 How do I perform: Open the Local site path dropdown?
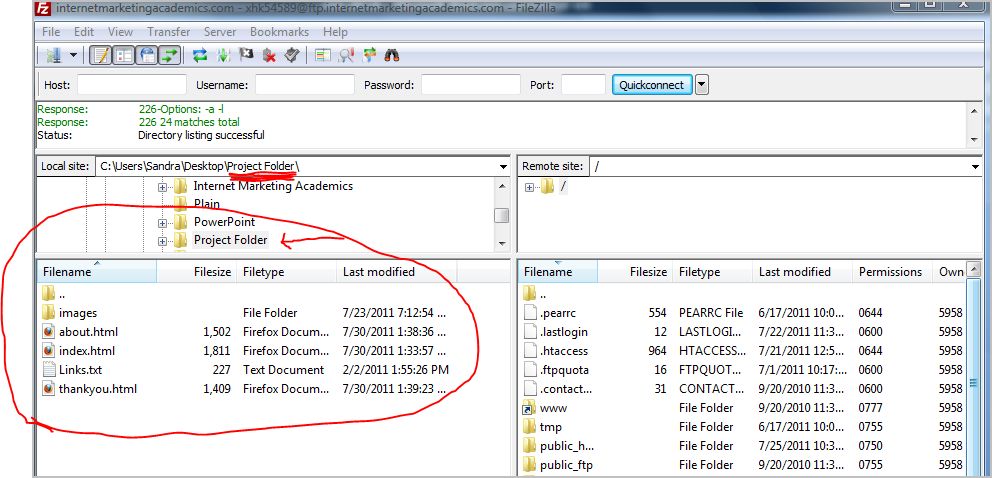tap(502, 166)
